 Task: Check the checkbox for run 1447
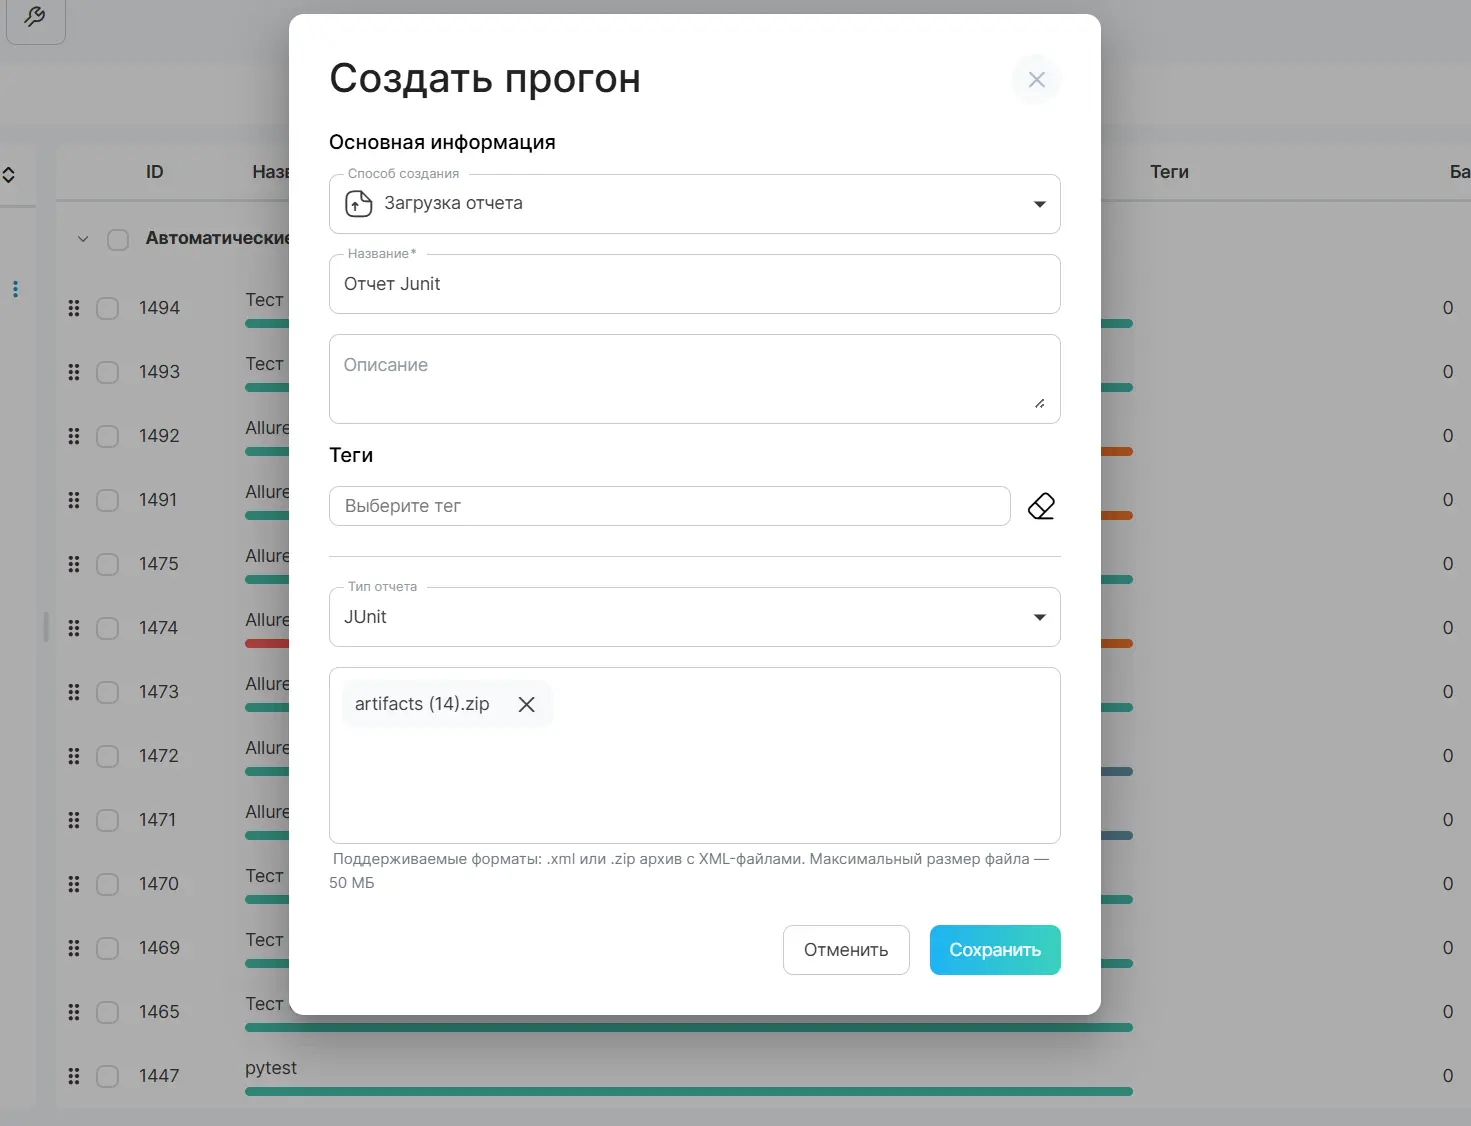click(107, 1076)
